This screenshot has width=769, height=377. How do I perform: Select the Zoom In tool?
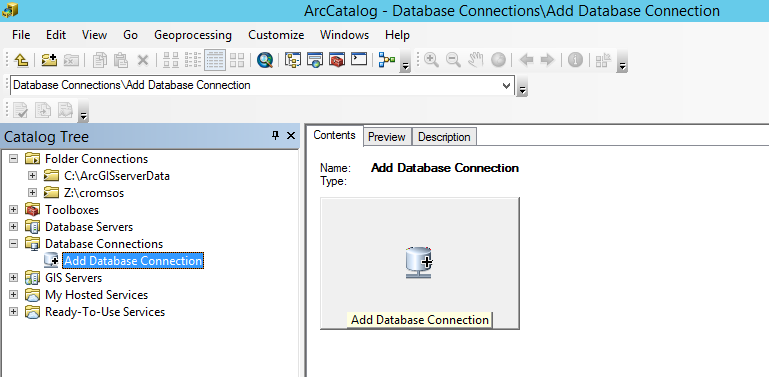coord(431,60)
